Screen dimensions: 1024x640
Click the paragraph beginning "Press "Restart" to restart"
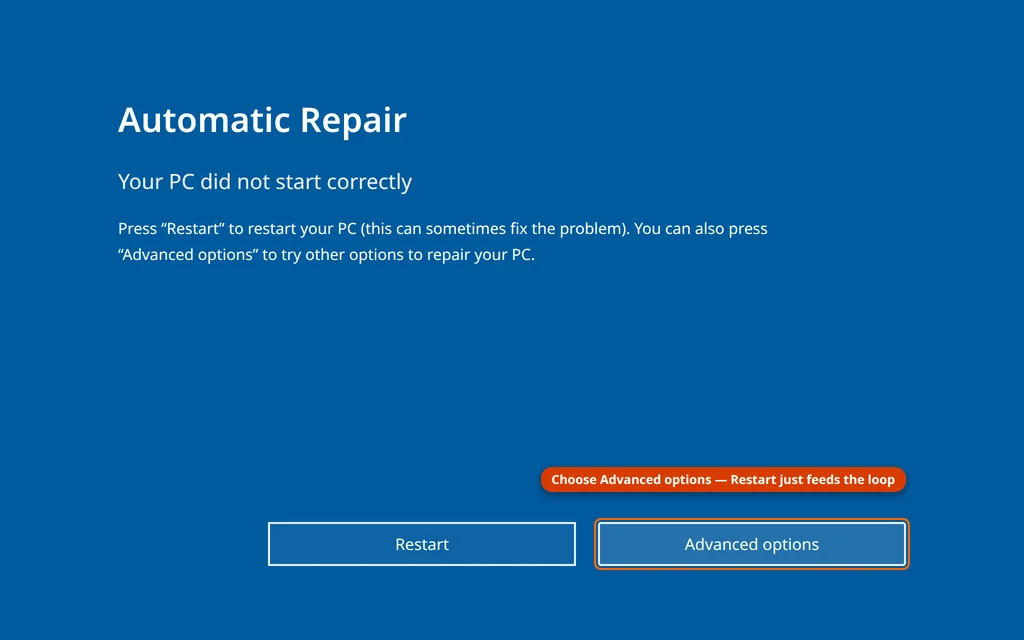click(x=443, y=242)
